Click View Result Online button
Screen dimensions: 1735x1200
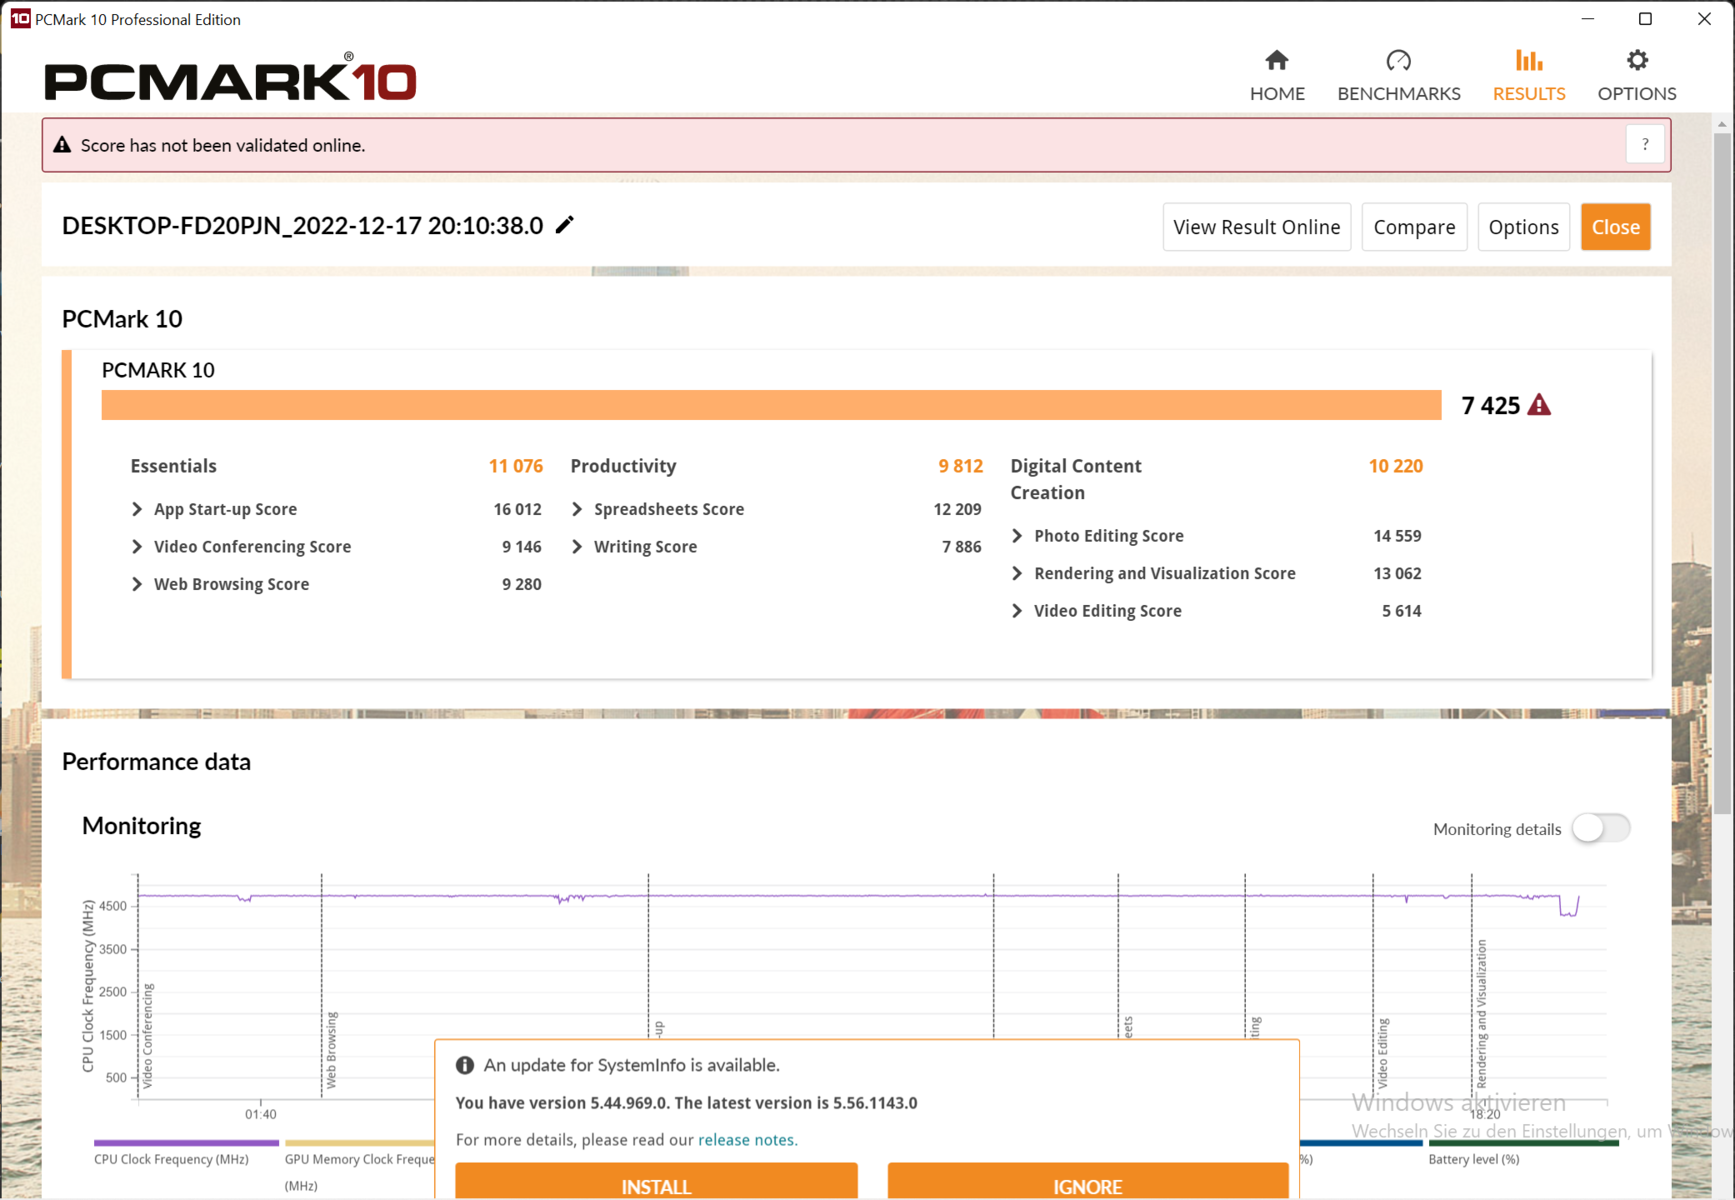(1257, 227)
